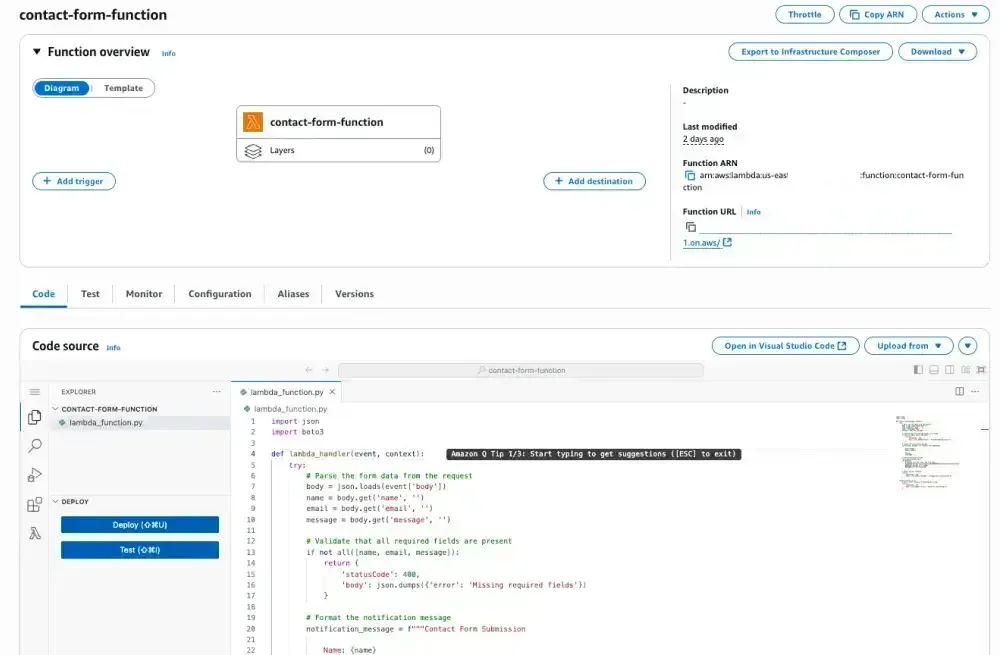Open the Run and Debug sidebar icon

35,475
